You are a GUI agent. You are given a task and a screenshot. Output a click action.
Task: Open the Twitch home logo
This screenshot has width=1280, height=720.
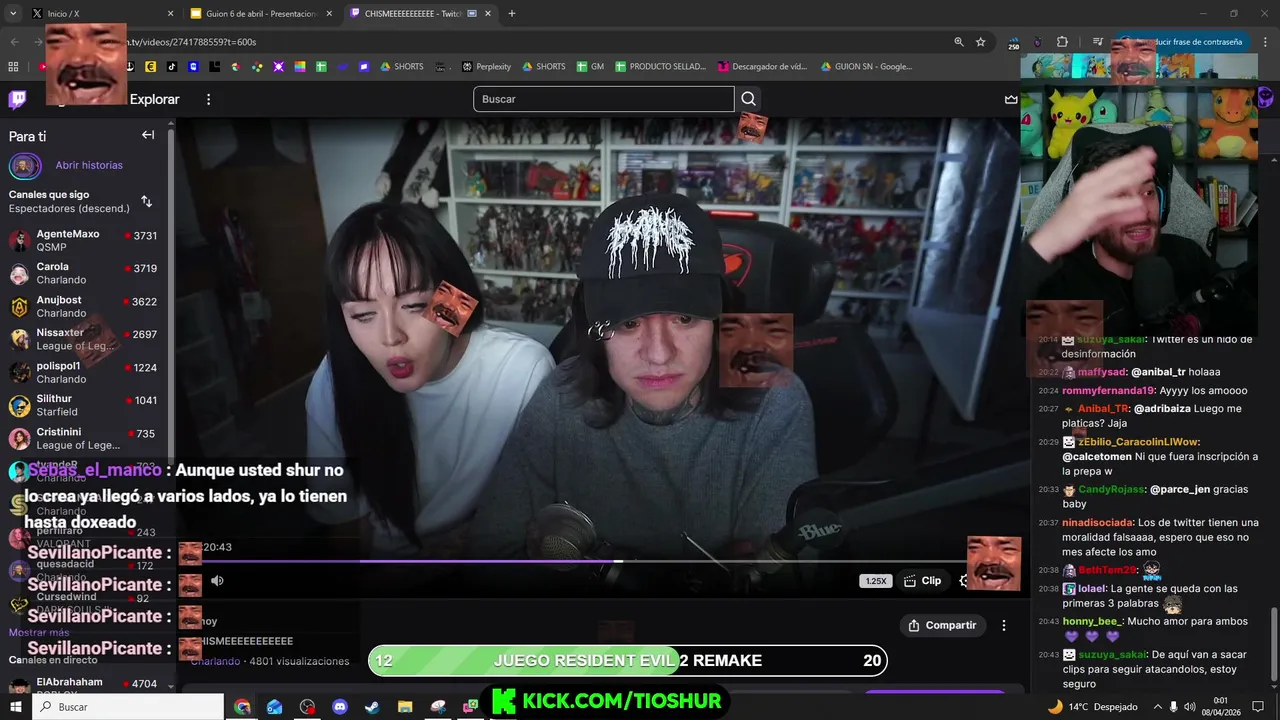click(x=18, y=99)
